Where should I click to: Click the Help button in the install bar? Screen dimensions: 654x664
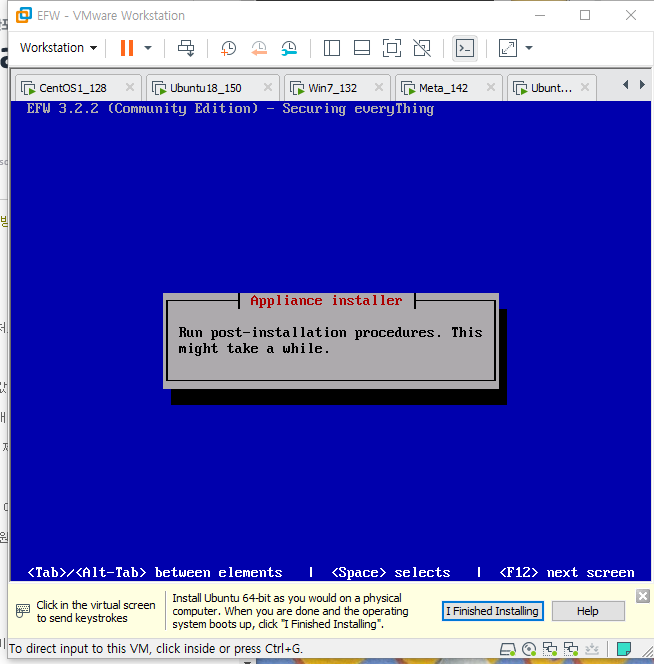click(588, 611)
